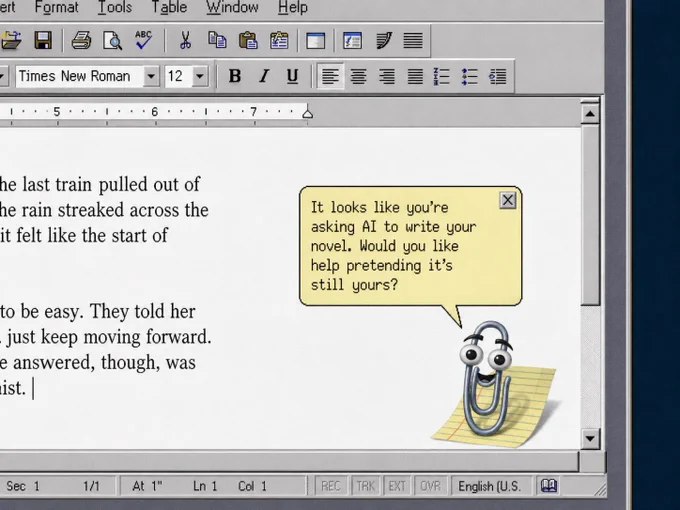This screenshot has width=680, height=510.
Task: Click "1/1" page count in status bar
Action: pyautogui.click(x=91, y=486)
